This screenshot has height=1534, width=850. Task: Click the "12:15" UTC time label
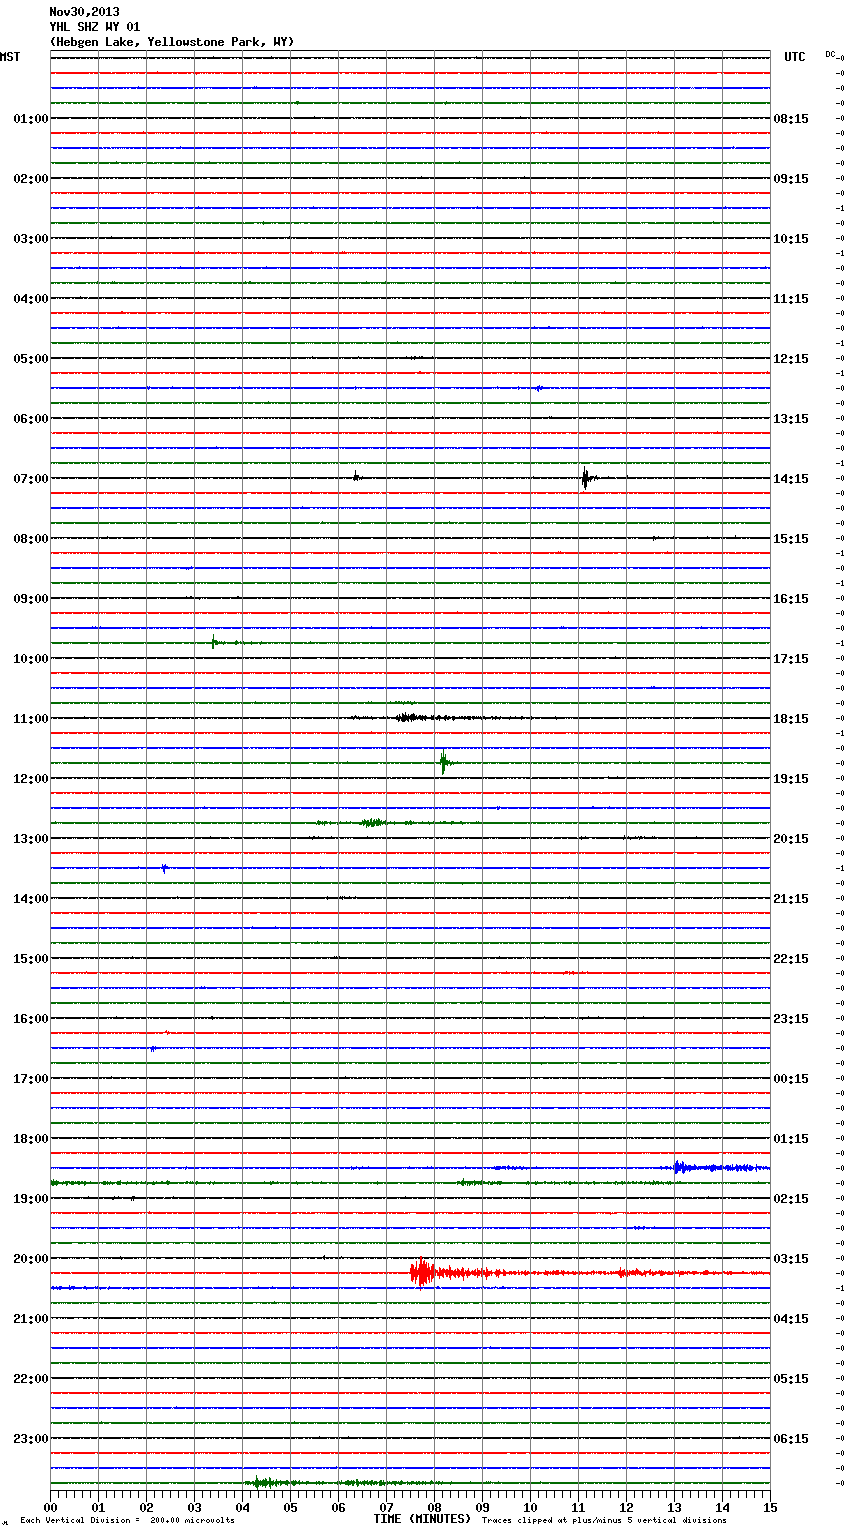pyautogui.click(x=791, y=359)
